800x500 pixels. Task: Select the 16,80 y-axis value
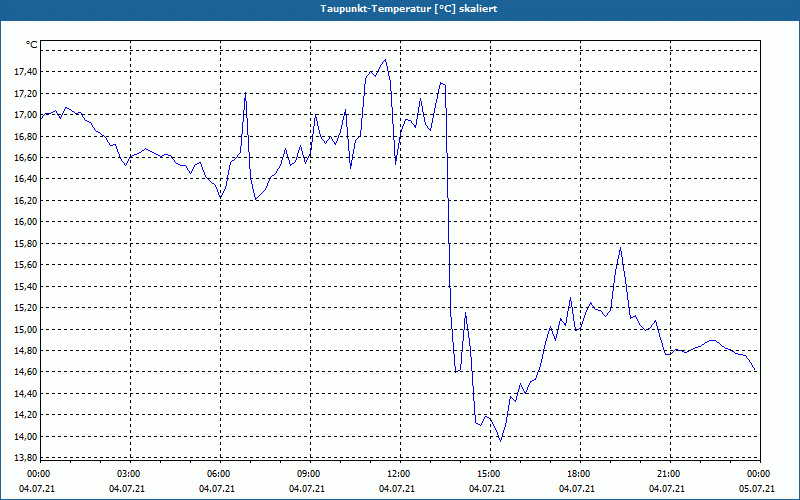(x=26, y=136)
